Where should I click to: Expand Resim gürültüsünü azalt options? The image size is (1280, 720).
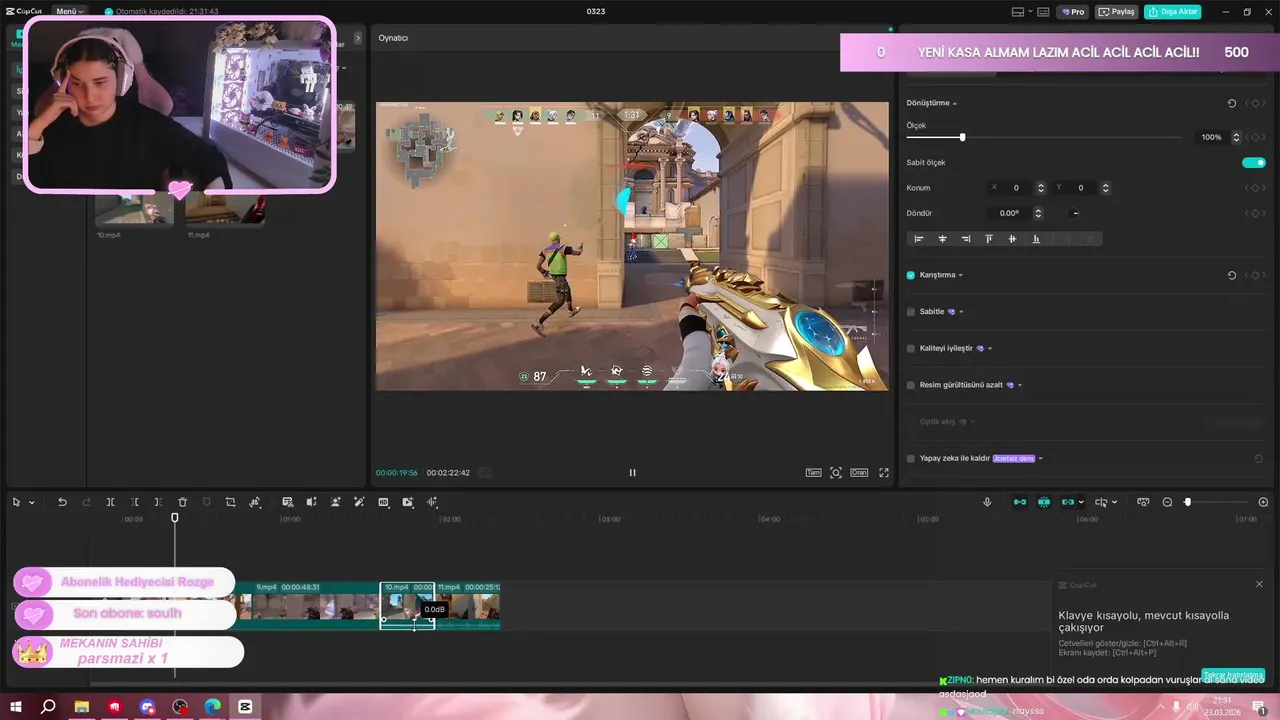tap(1020, 385)
